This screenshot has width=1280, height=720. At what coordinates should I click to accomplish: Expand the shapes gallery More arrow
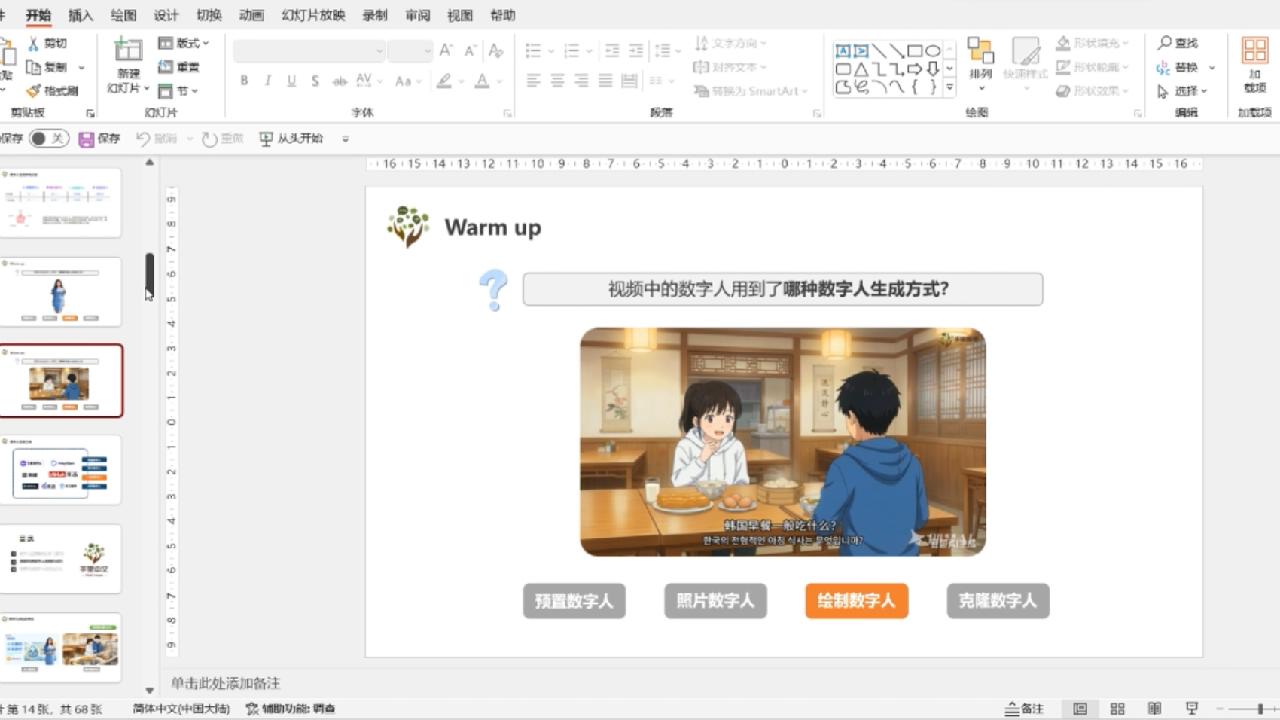pos(949,88)
